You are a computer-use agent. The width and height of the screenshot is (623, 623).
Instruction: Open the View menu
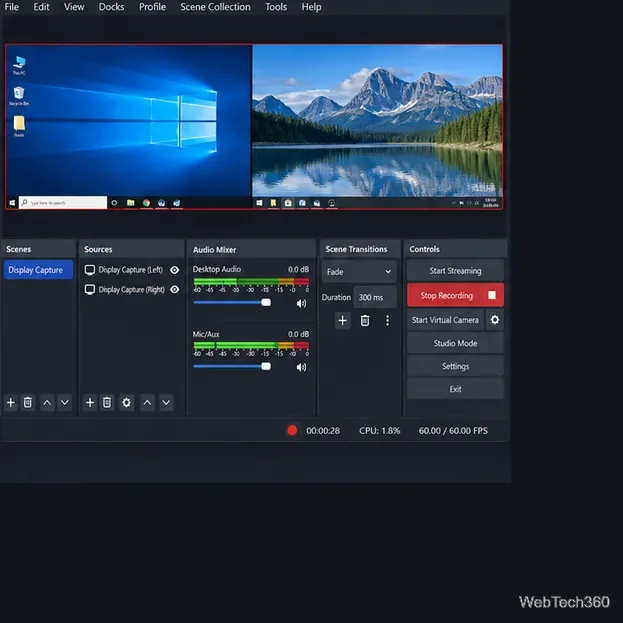(74, 7)
